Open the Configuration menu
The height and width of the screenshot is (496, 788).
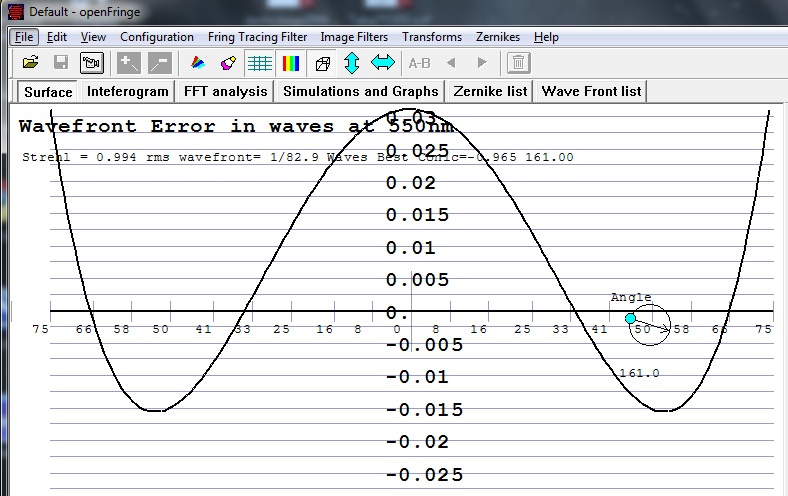click(157, 37)
